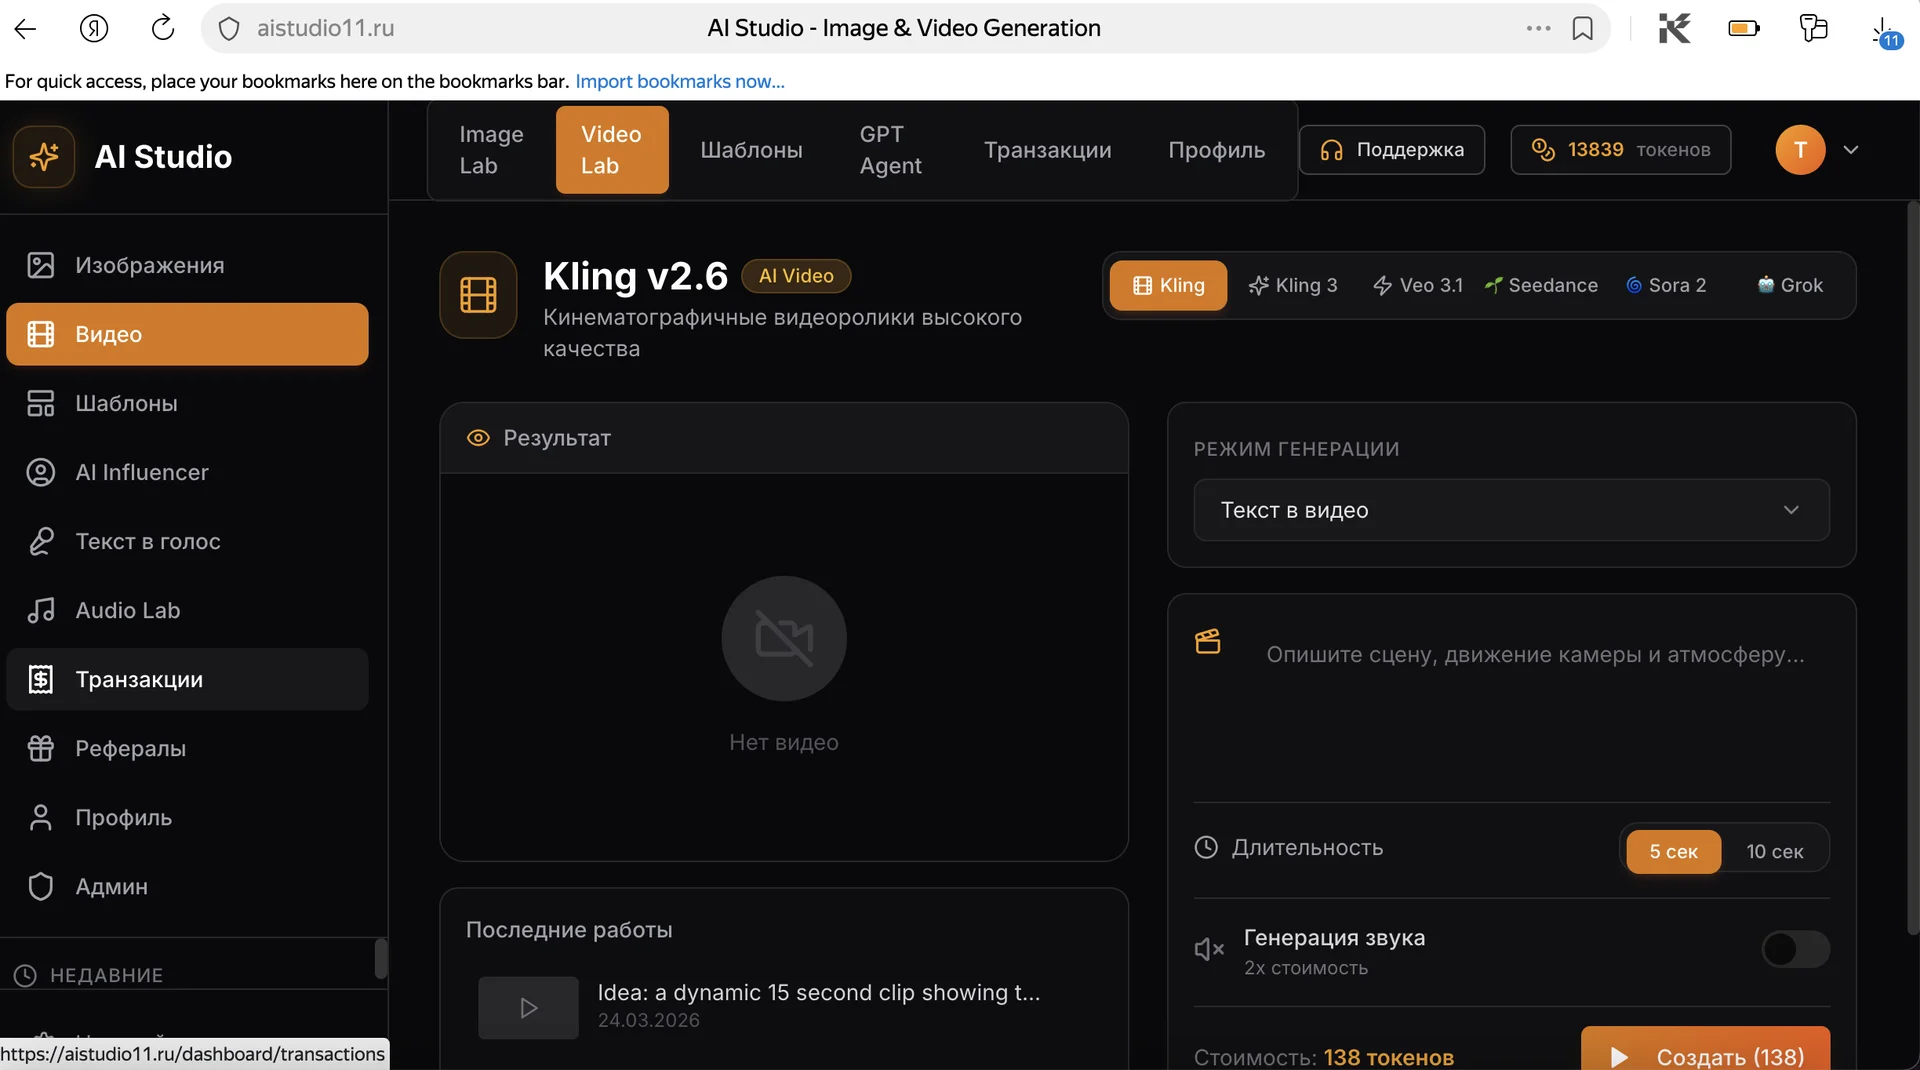Open Админ in the sidebar
The width and height of the screenshot is (1920, 1070).
[x=187, y=886]
